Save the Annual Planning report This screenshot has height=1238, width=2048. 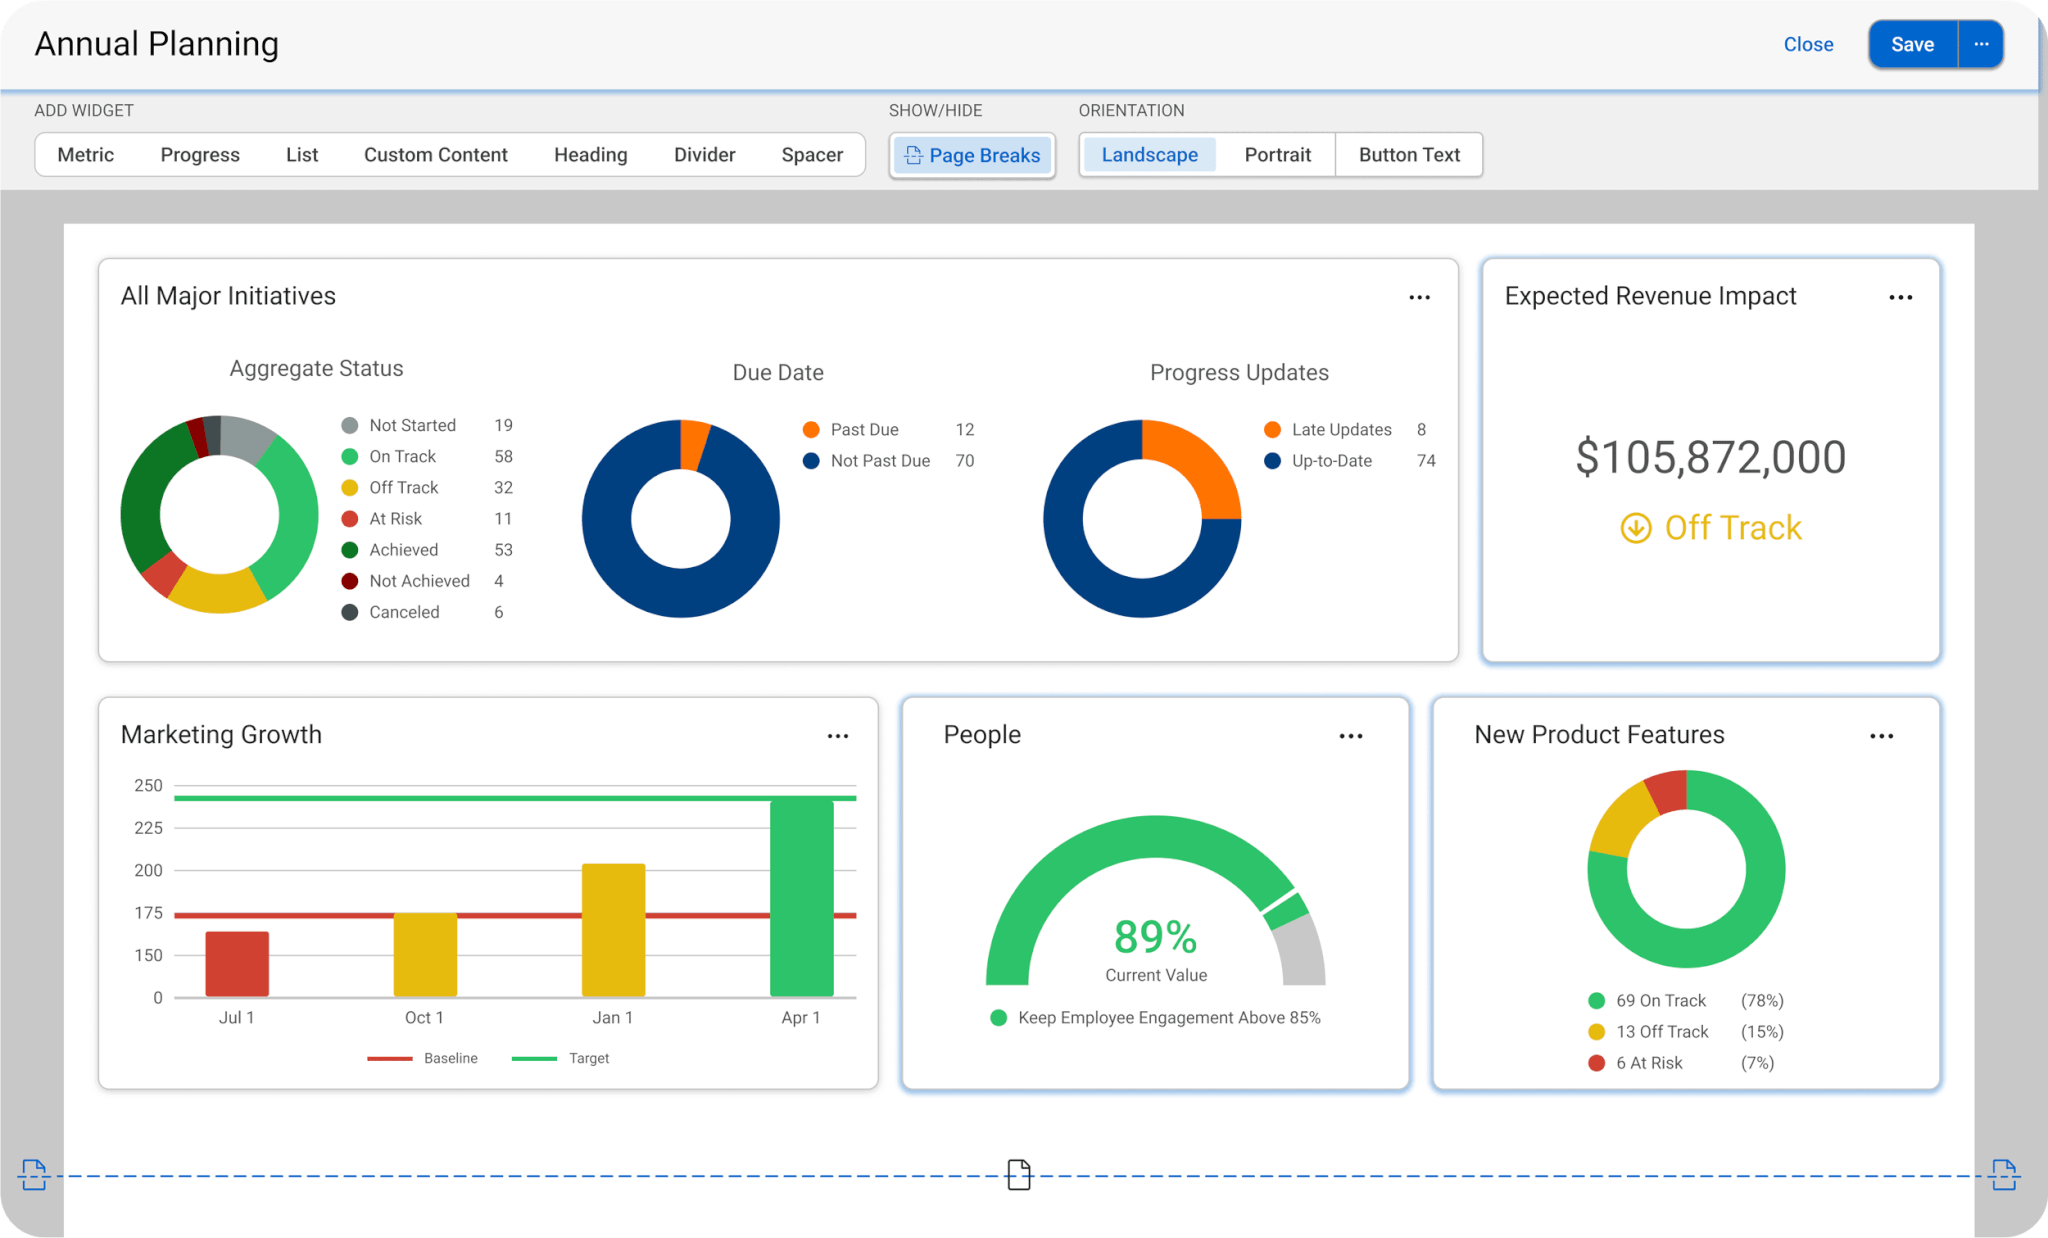pyautogui.click(x=1909, y=42)
